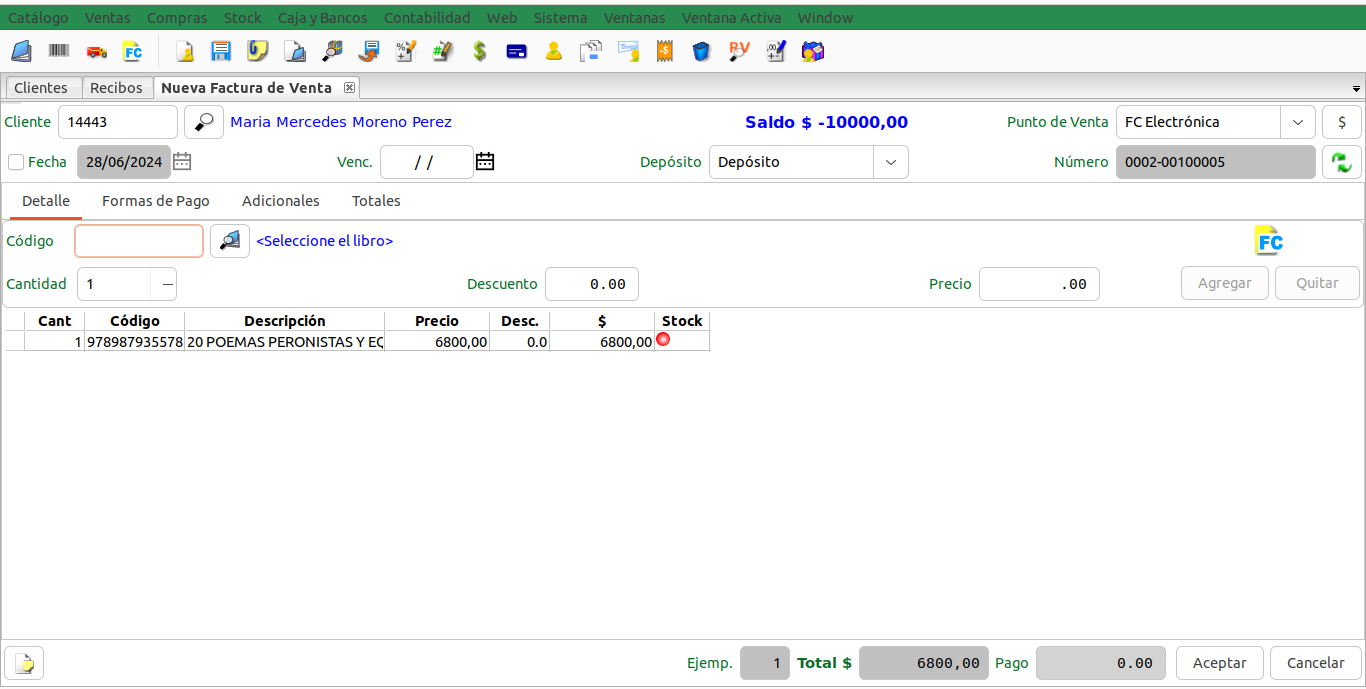Toggle the Fecha checkbox

tap(16, 162)
